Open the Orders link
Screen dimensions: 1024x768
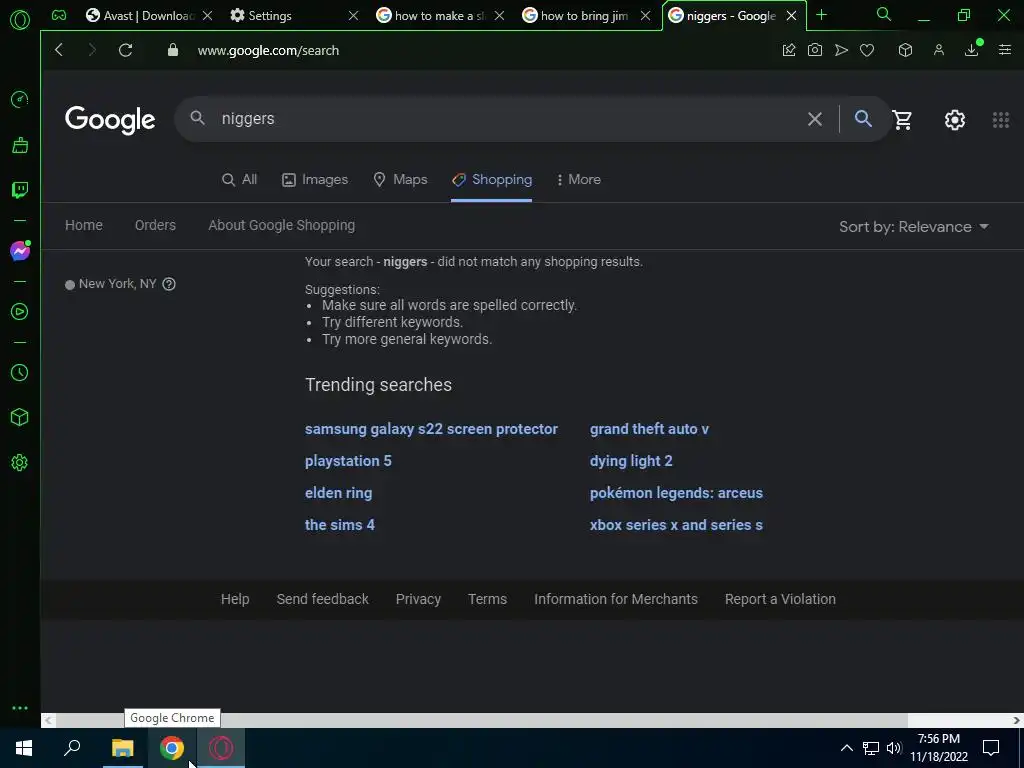click(155, 225)
